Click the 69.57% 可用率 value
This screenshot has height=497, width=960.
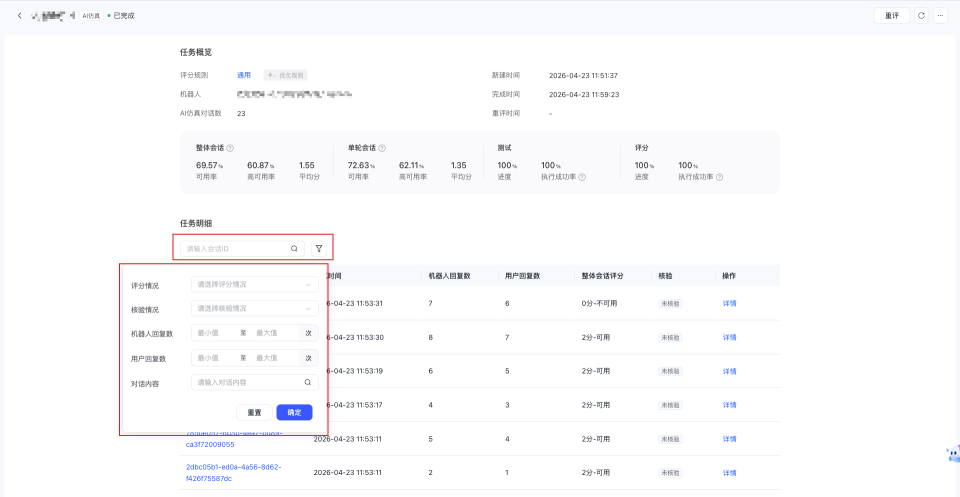[x=209, y=165]
